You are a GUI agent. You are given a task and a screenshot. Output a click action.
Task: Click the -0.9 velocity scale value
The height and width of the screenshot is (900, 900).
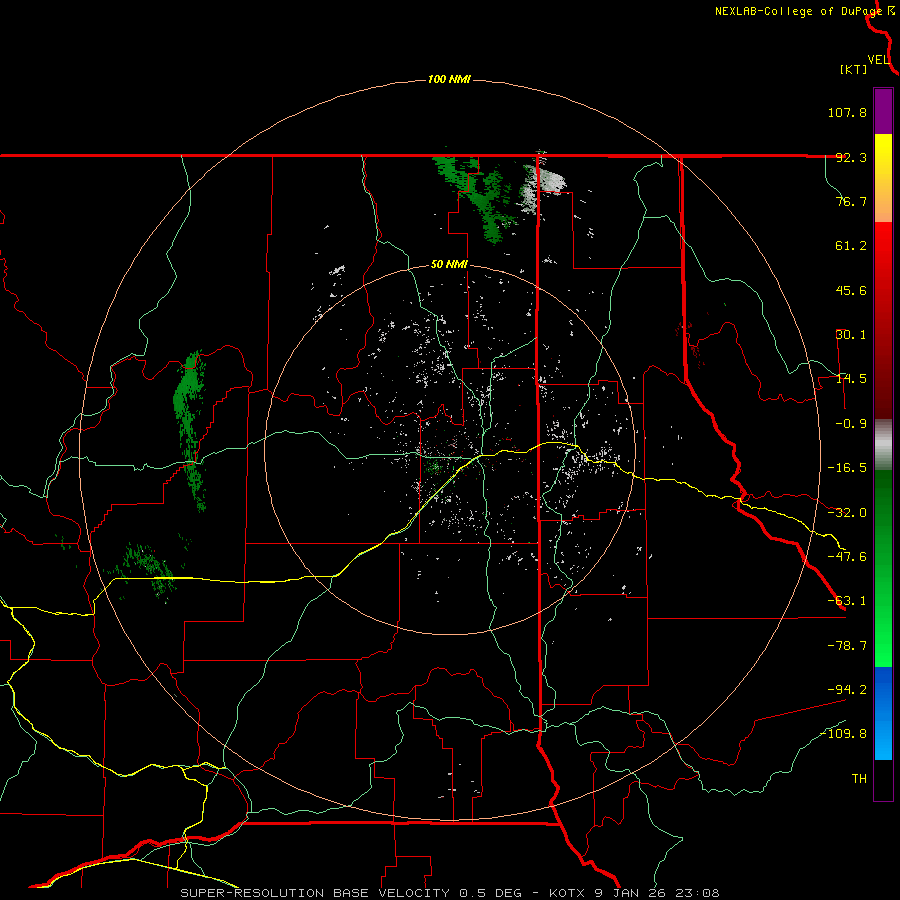(x=851, y=424)
